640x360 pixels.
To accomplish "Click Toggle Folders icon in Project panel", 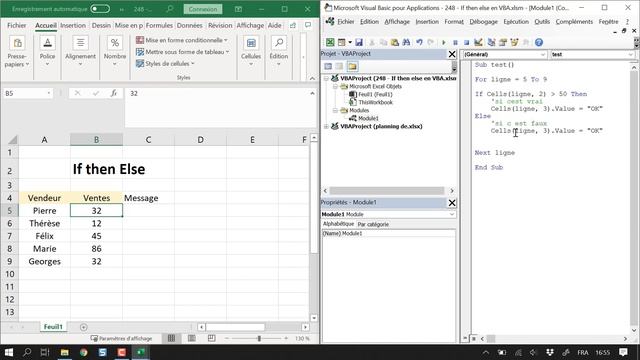I will pyautogui.click(x=353, y=66).
